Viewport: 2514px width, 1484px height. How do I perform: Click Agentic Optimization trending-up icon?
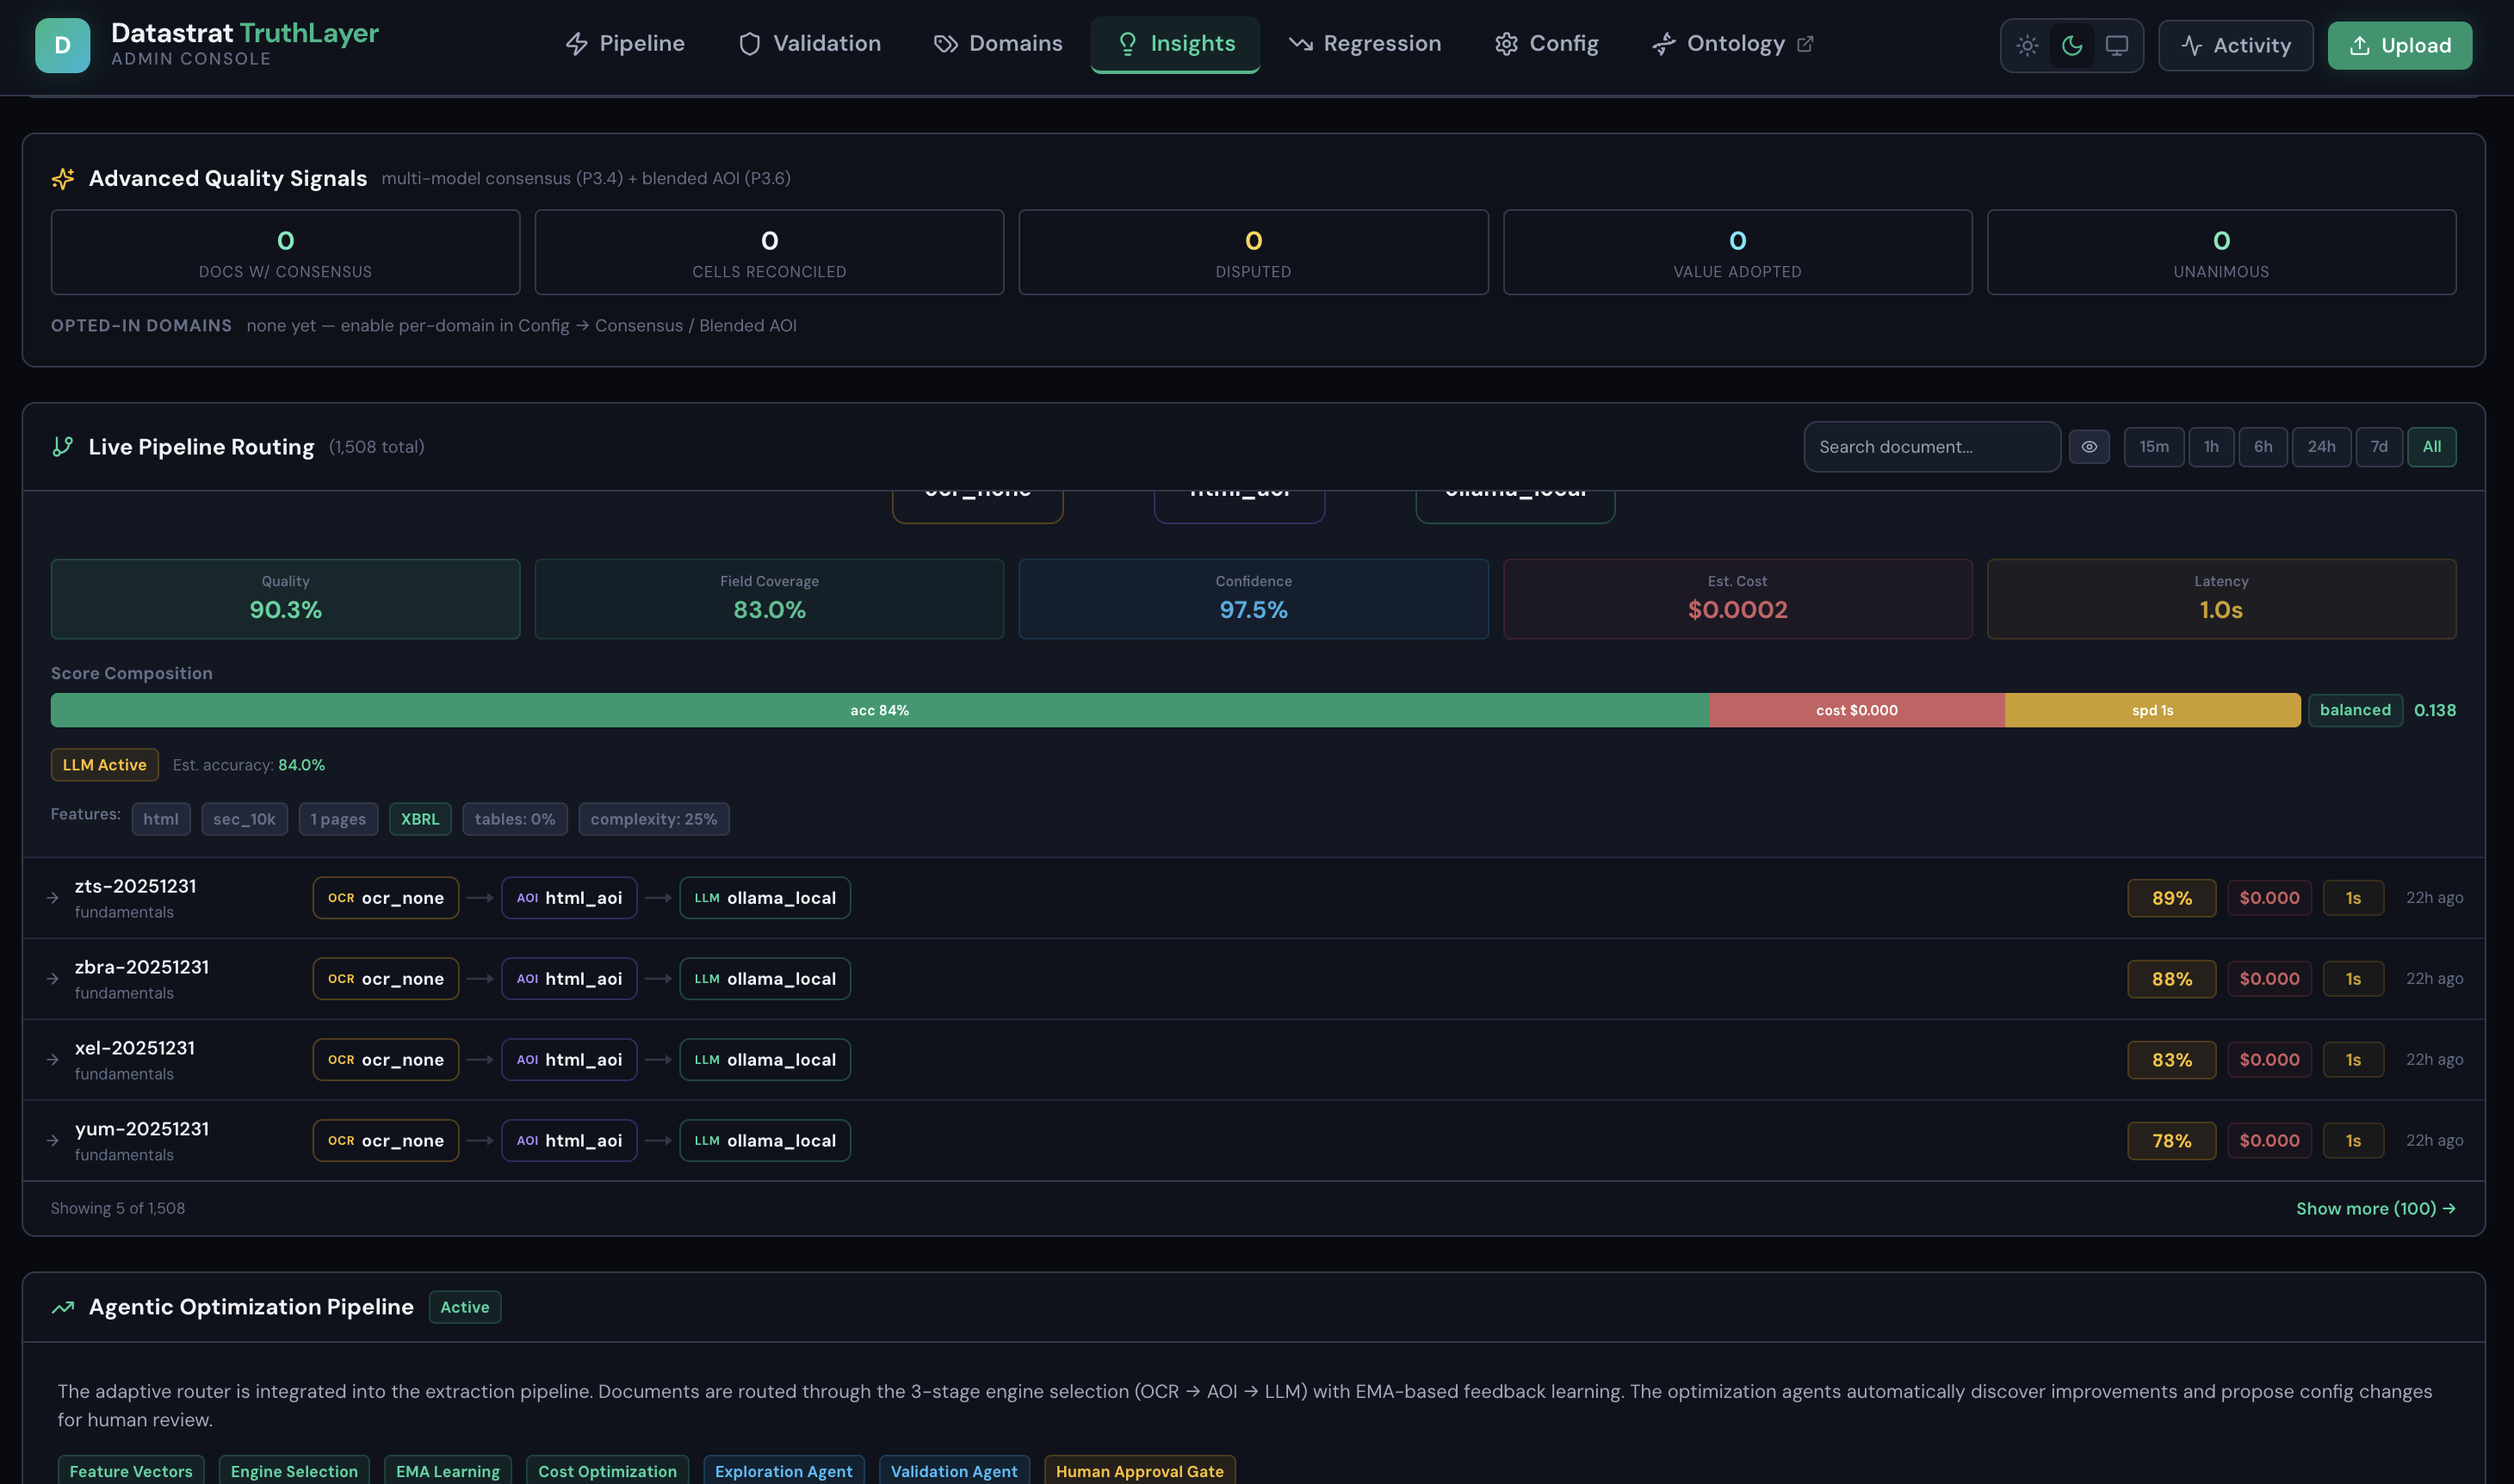(x=63, y=1307)
